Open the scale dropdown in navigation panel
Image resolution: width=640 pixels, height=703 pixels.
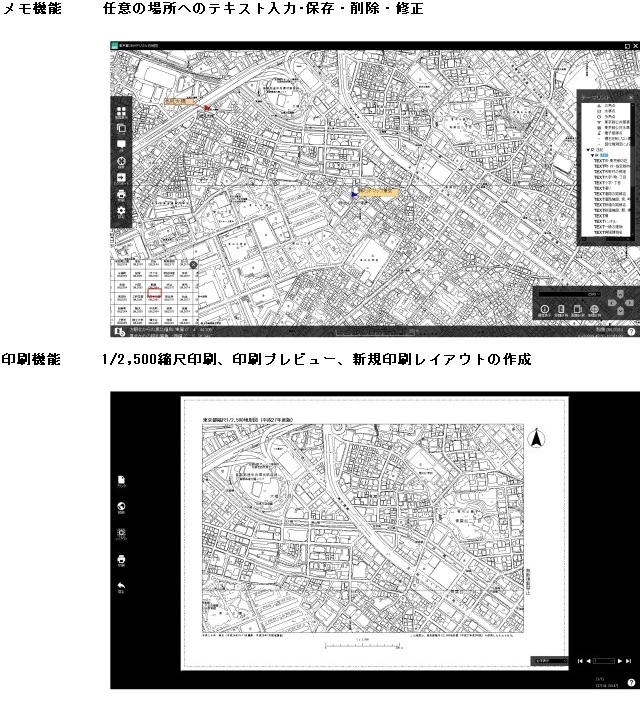pos(570,295)
